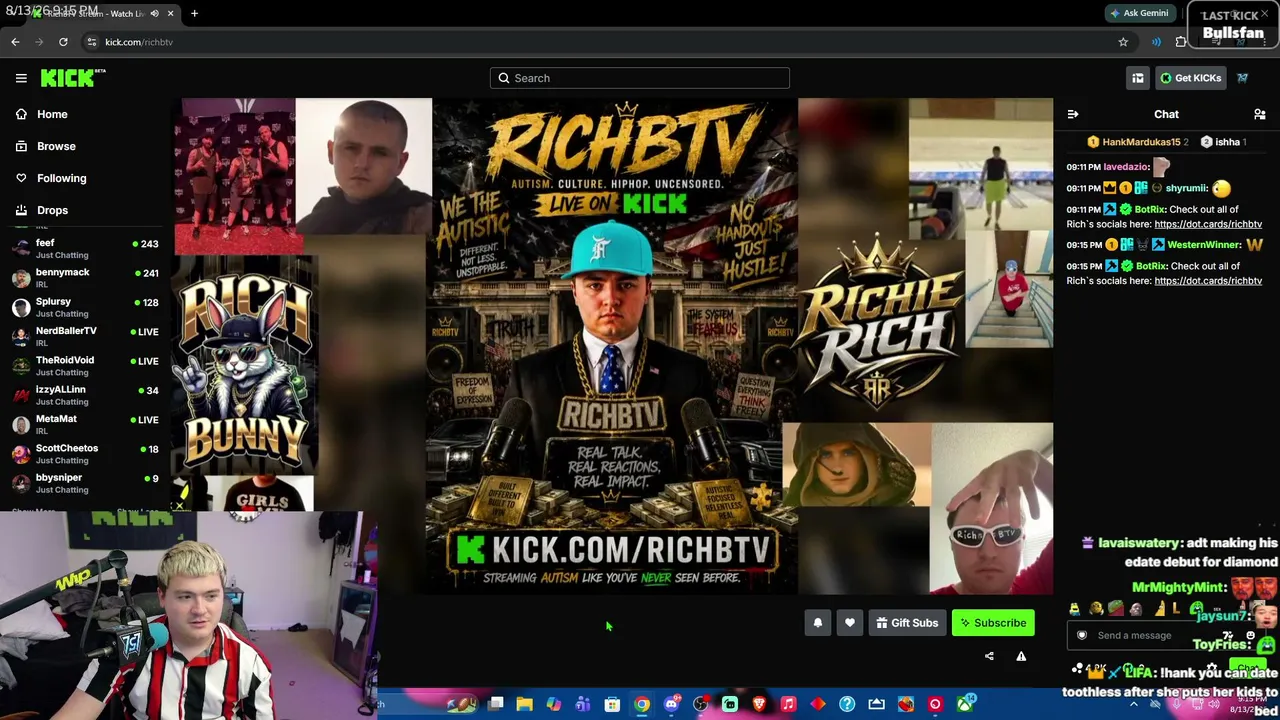Click the notification bell for RichBTV
The width and height of the screenshot is (1280, 720).
tap(817, 623)
